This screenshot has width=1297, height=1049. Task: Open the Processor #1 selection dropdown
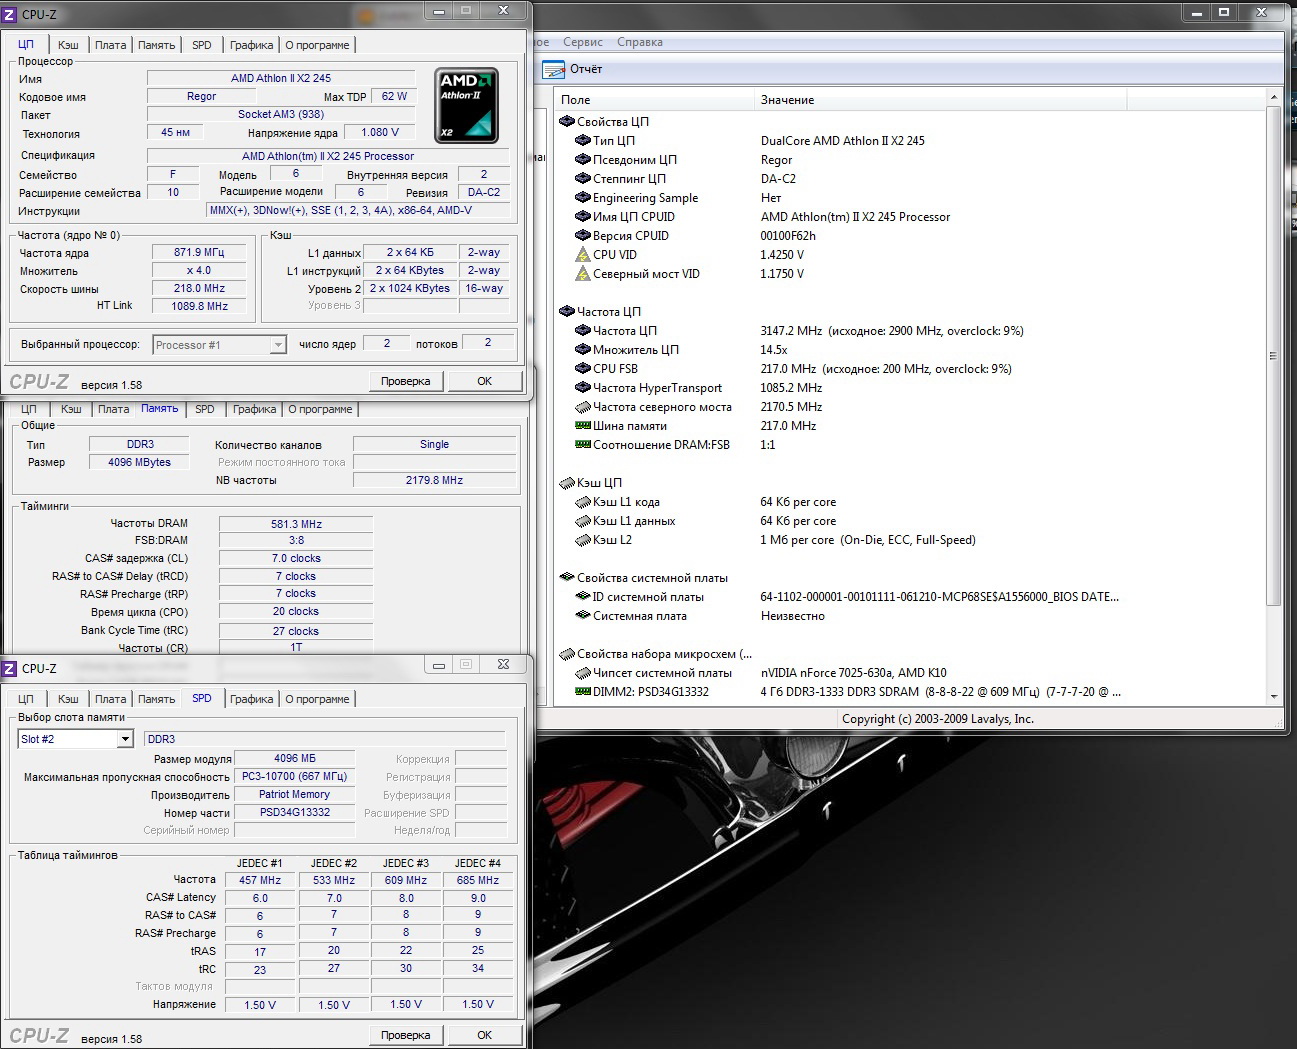pos(278,345)
